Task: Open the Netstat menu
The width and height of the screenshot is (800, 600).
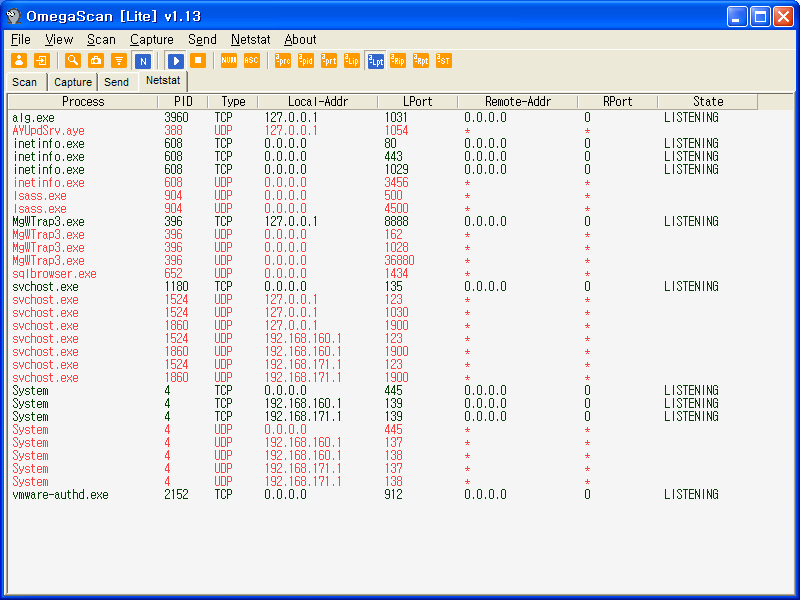Action: pos(250,40)
